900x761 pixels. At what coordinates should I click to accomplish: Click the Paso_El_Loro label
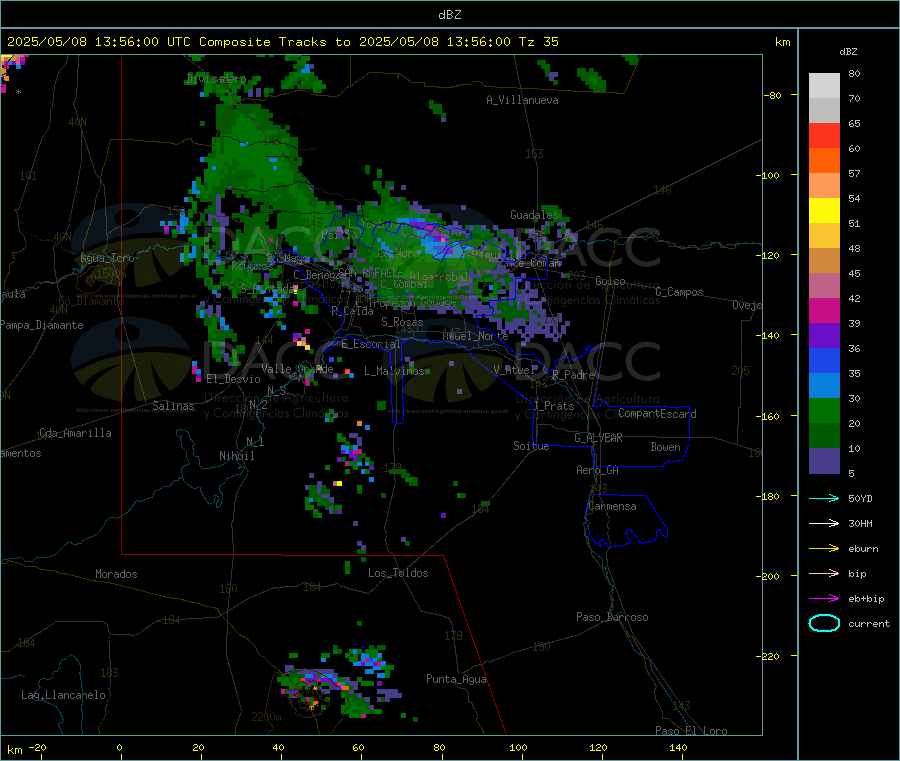[691, 731]
